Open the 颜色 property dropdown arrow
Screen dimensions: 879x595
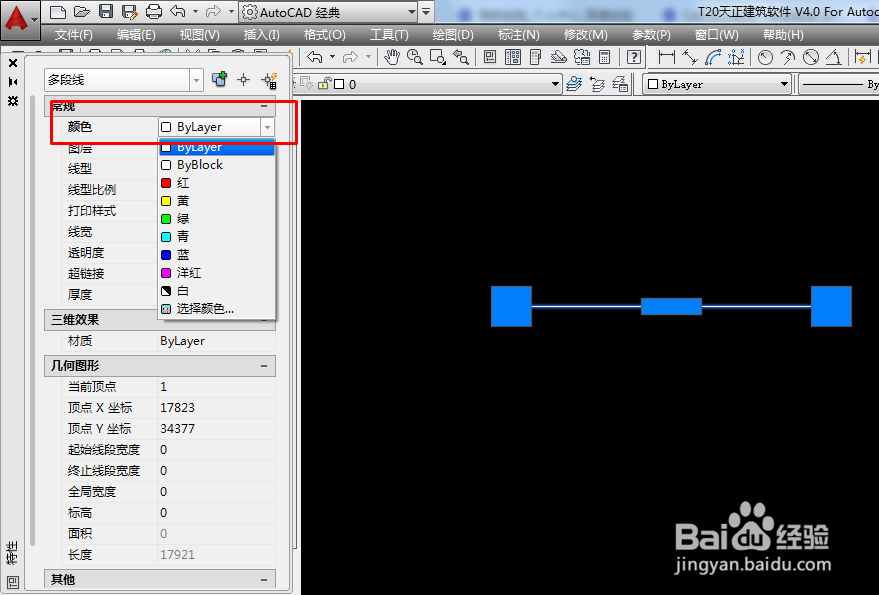click(x=267, y=127)
